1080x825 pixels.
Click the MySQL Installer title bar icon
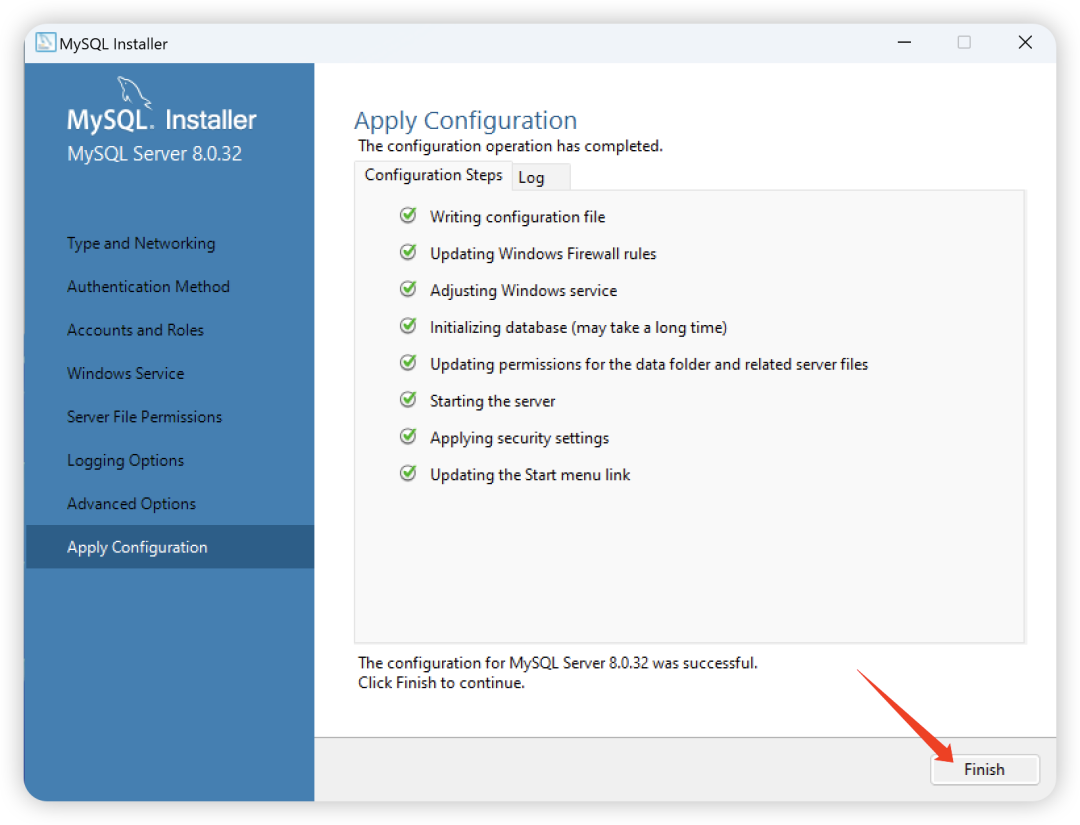(x=45, y=43)
